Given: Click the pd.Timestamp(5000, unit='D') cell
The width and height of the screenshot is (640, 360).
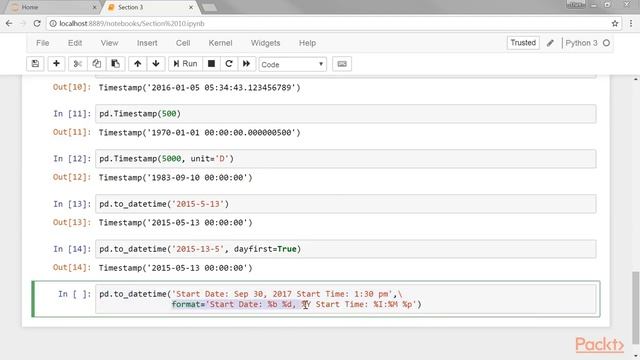Looking at the screenshot, I should pyautogui.click(x=346, y=158).
